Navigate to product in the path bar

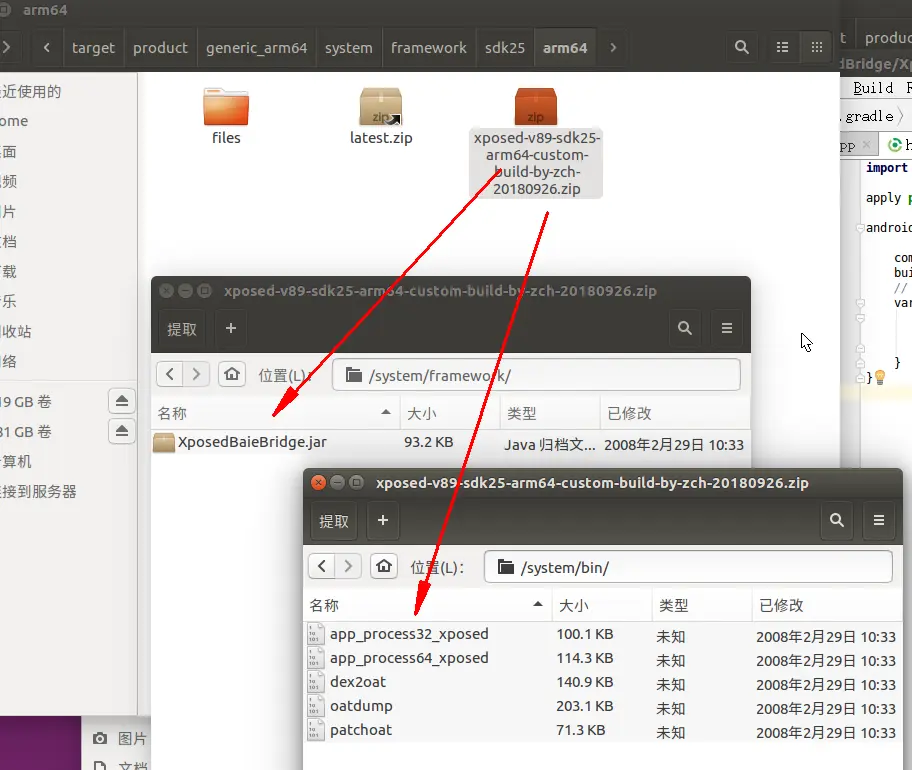coord(160,48)
